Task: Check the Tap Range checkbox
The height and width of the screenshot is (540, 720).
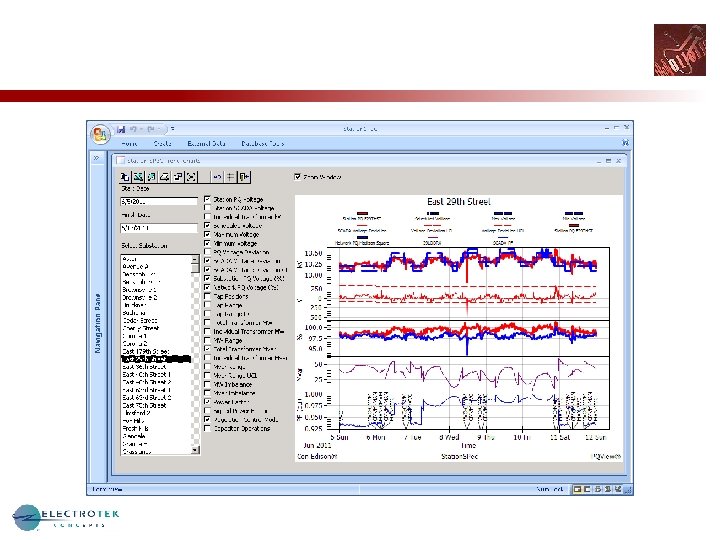Action: click(207, 305)
